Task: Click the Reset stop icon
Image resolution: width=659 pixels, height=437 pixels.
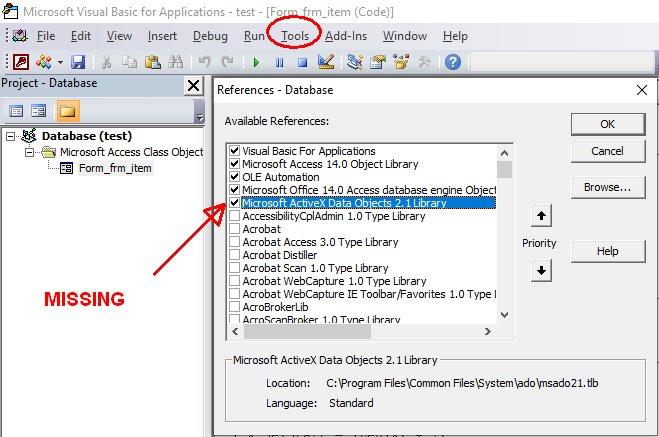Action: [302, 63]
